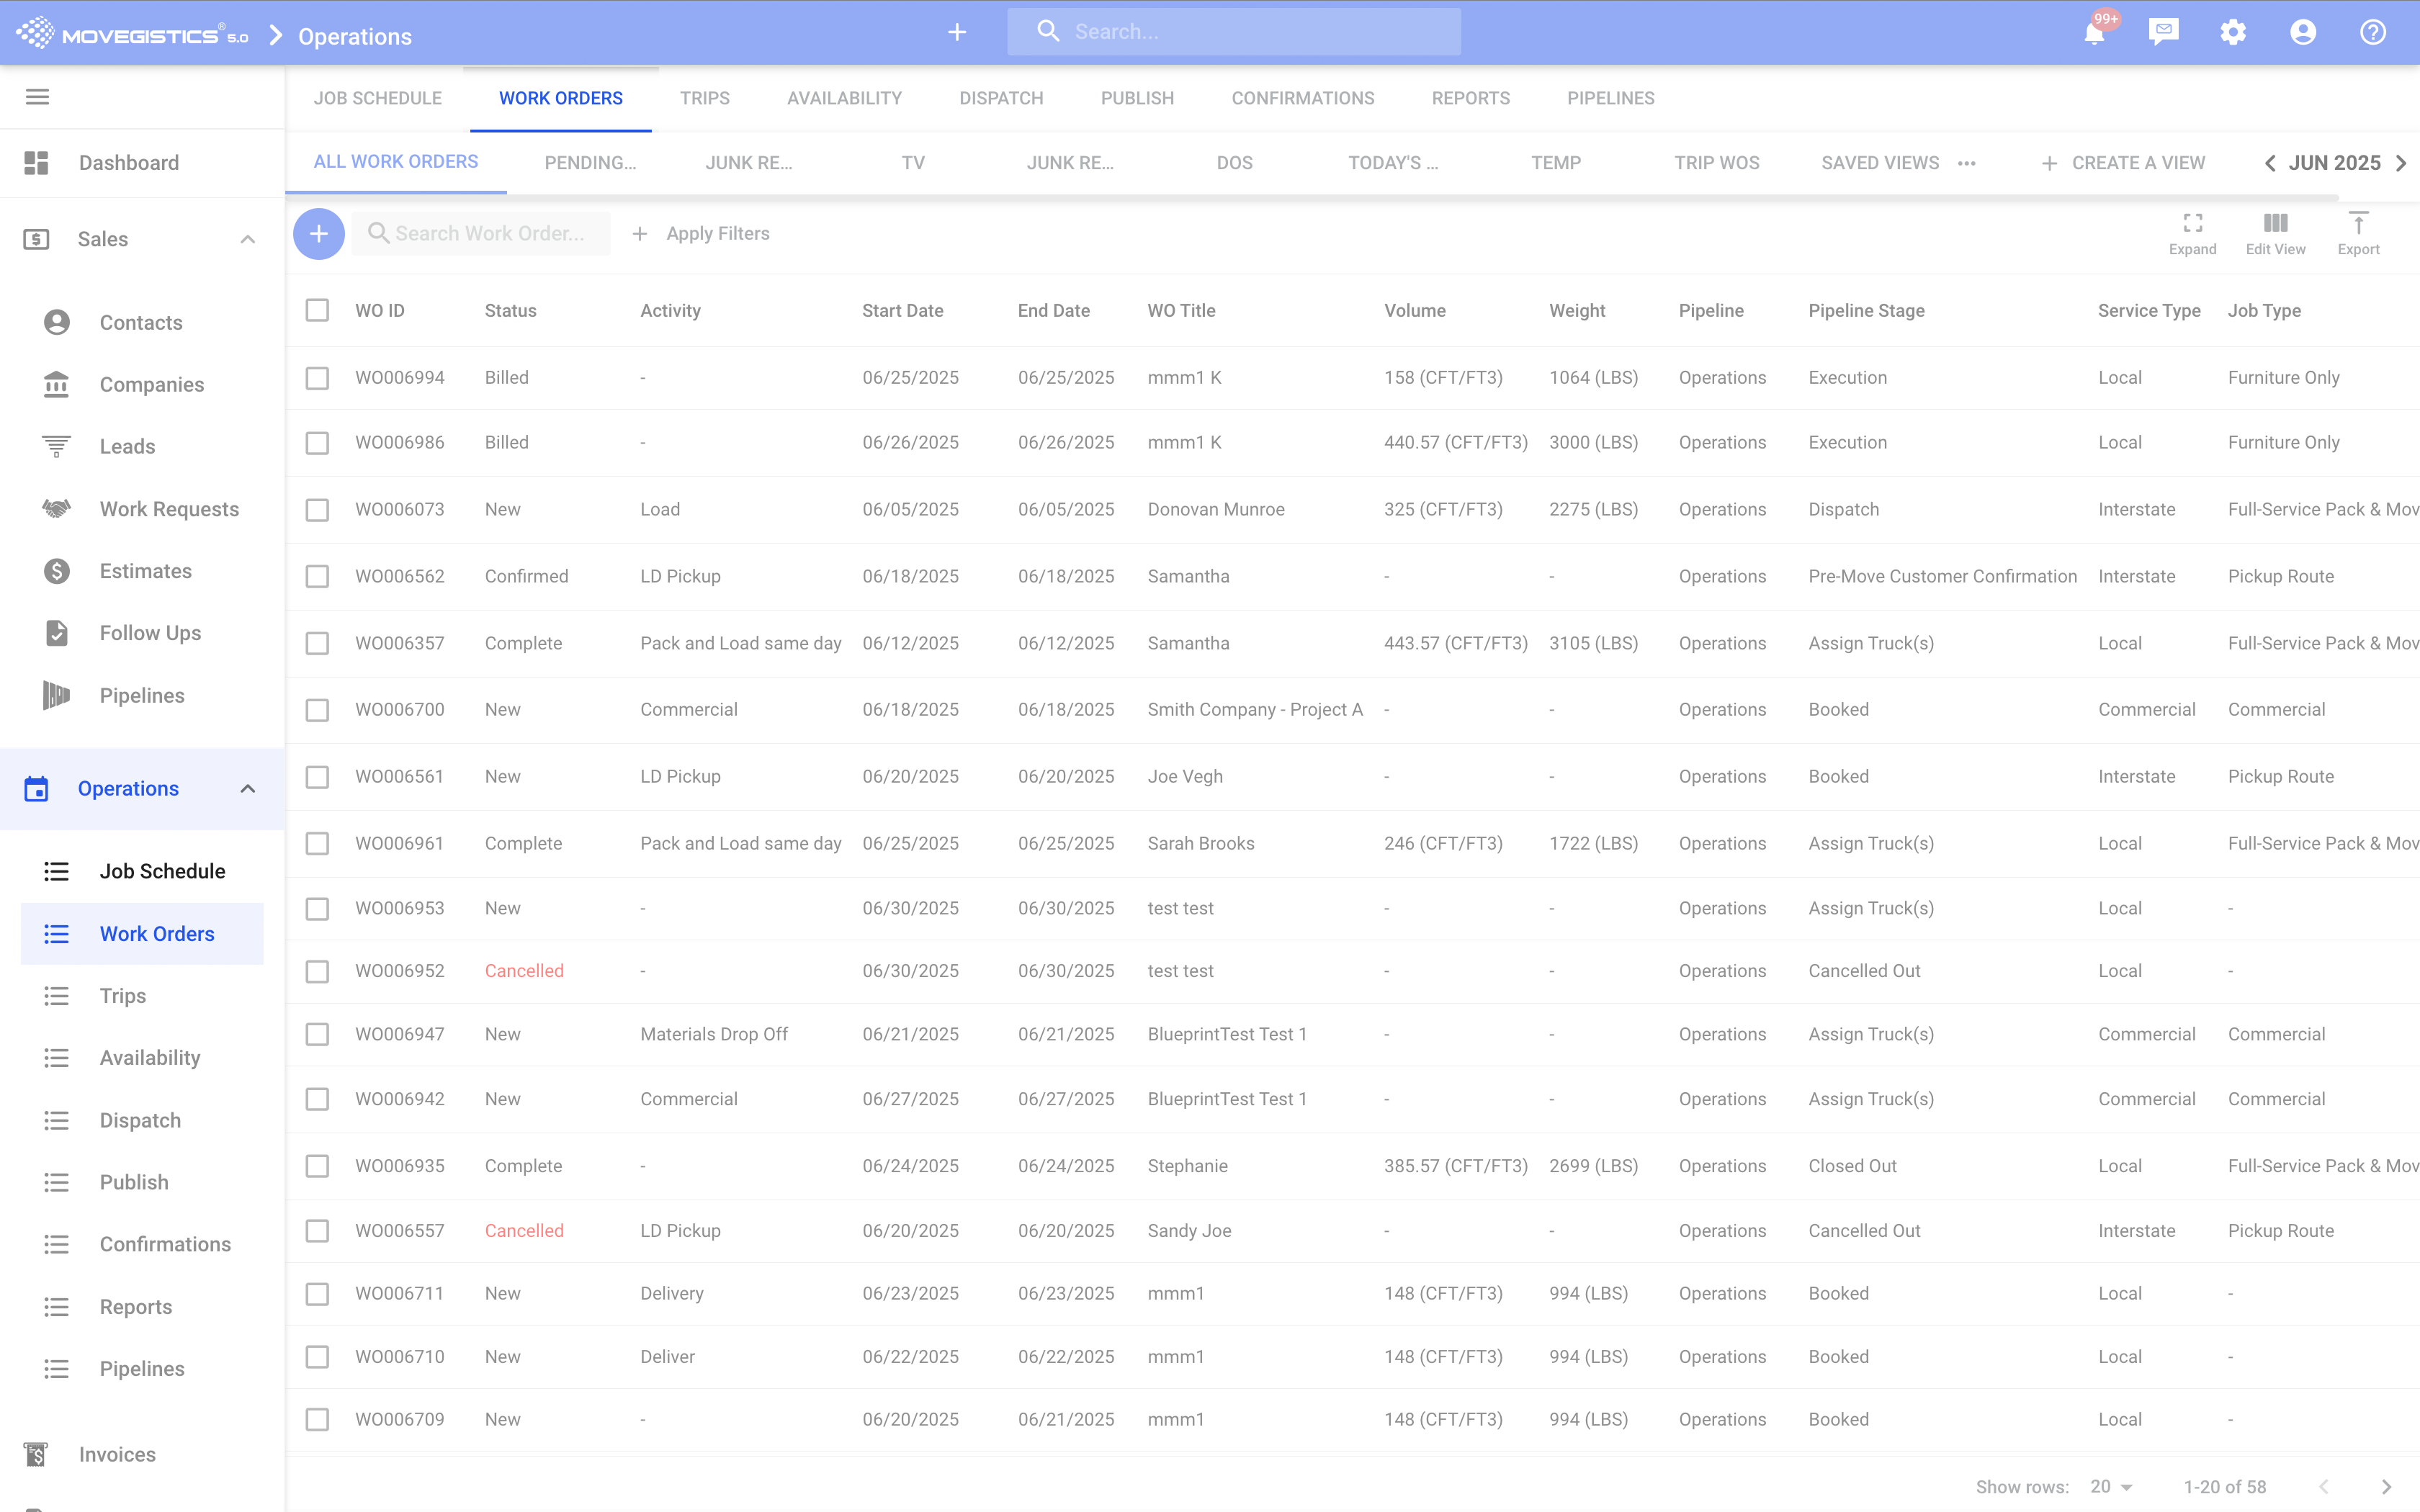Open the notifications bell icon
Viewport: 2420px width, 1512px height.
point(2094,33)
